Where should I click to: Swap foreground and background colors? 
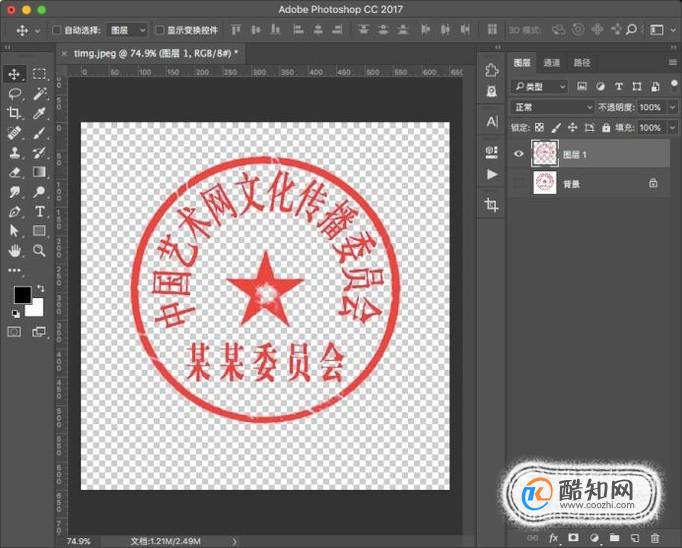tap(41, 288)
